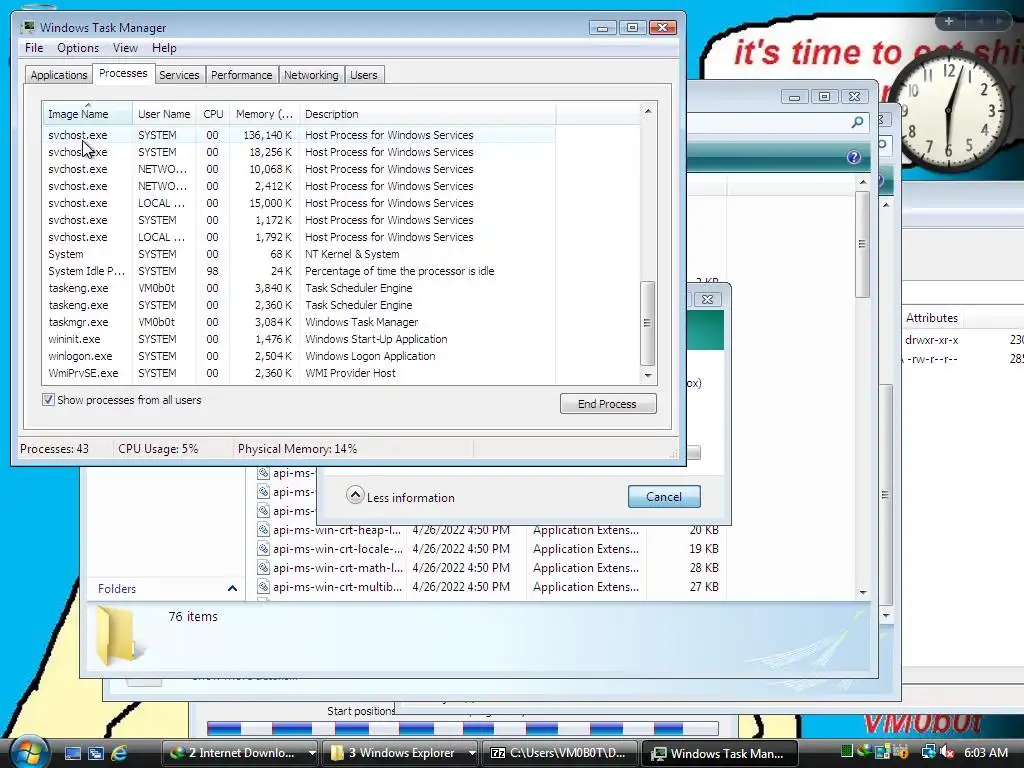Image resolution: width=1024 pixels, height=768 pixels.
Task: Click file icon of api-ms-win-crt-locale row
Action: pyautogui.click(x=263, y=549)
